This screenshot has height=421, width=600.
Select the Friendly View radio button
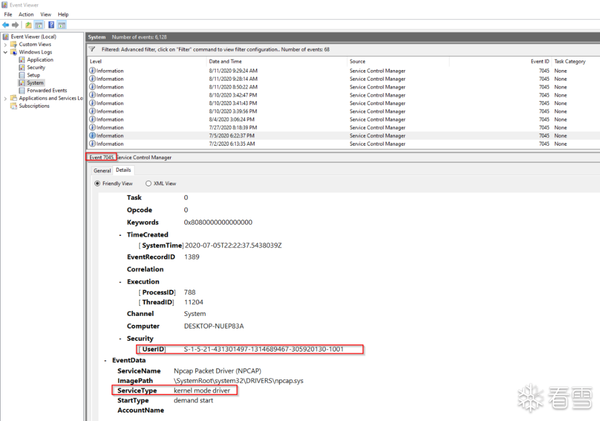coord(97,183)
